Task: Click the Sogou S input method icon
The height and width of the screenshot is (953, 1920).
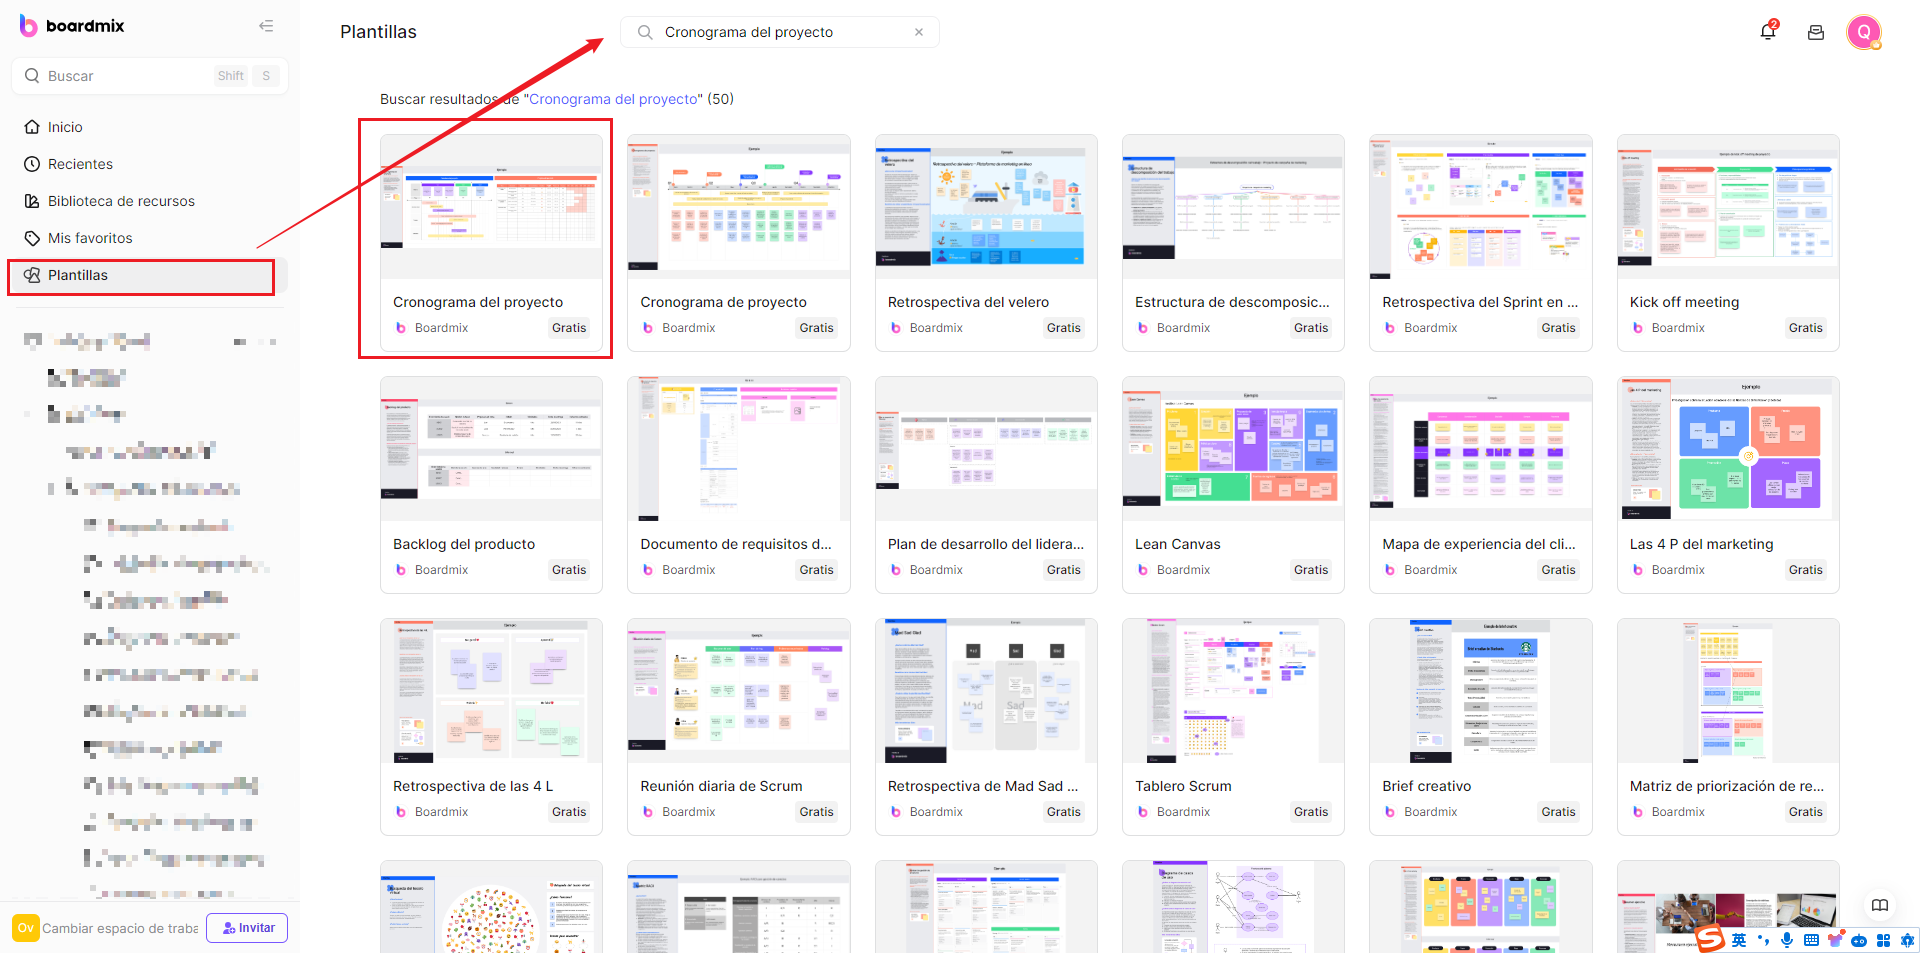Action: pos(1710,939)
